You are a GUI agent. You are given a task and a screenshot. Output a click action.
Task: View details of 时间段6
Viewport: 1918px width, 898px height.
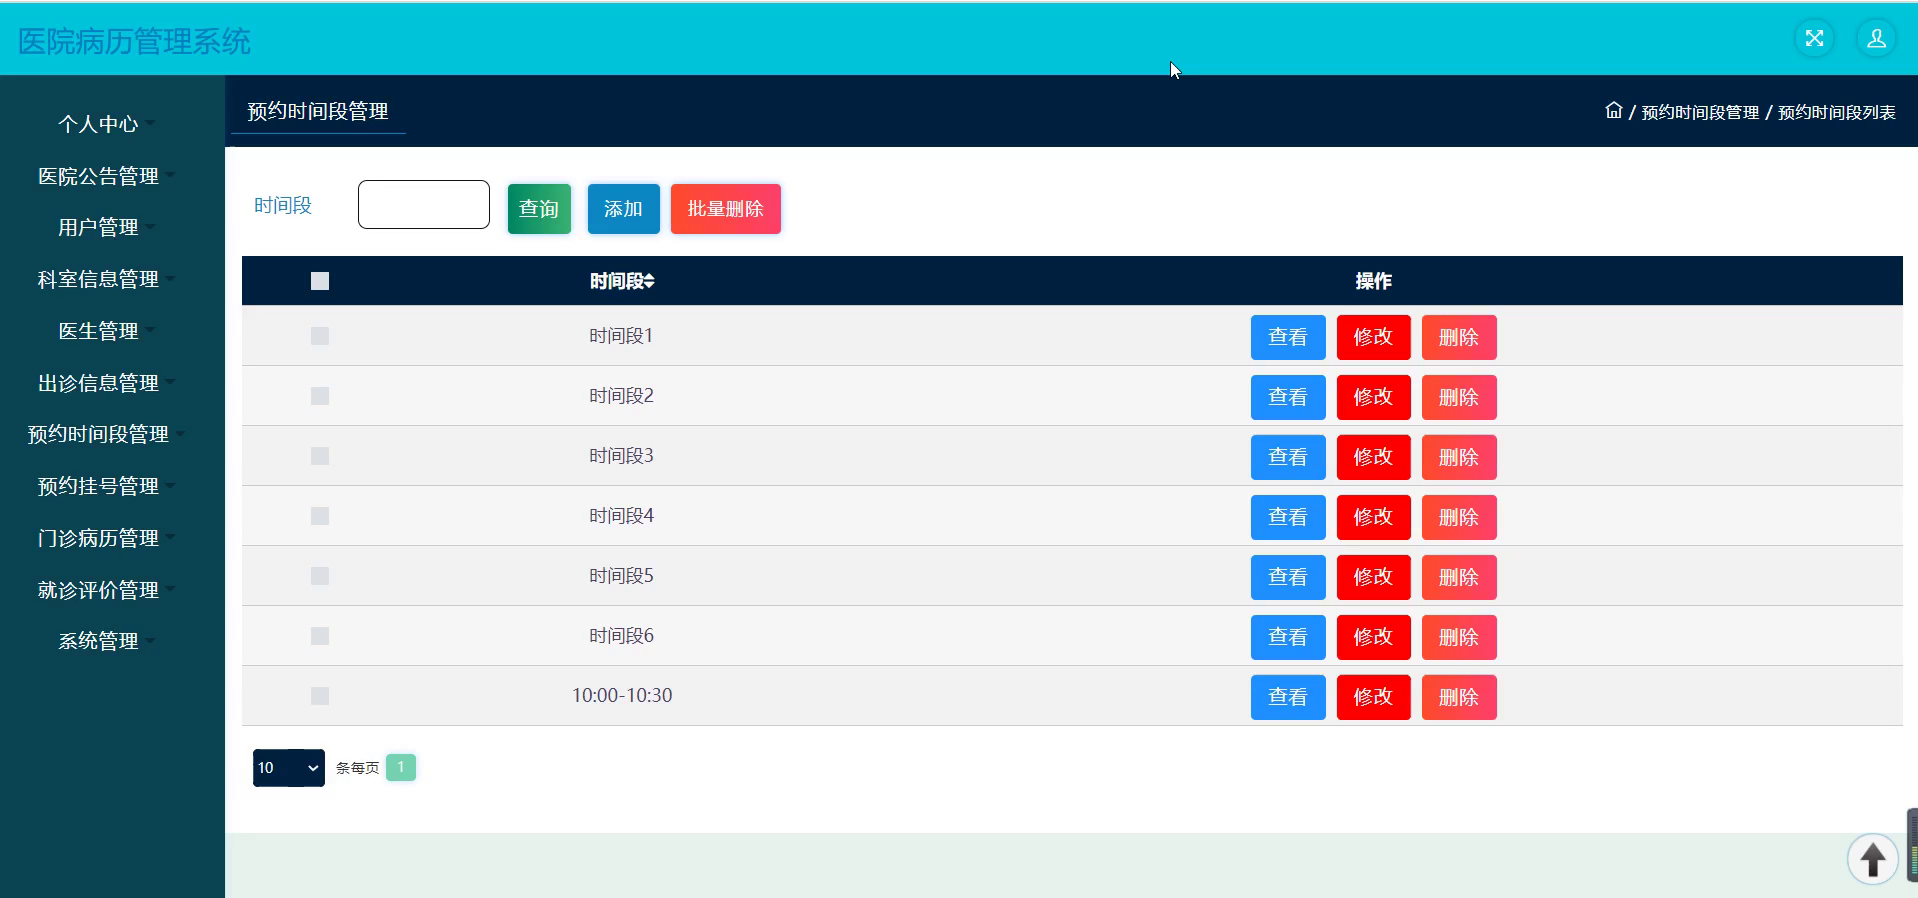click(1288, 637)
